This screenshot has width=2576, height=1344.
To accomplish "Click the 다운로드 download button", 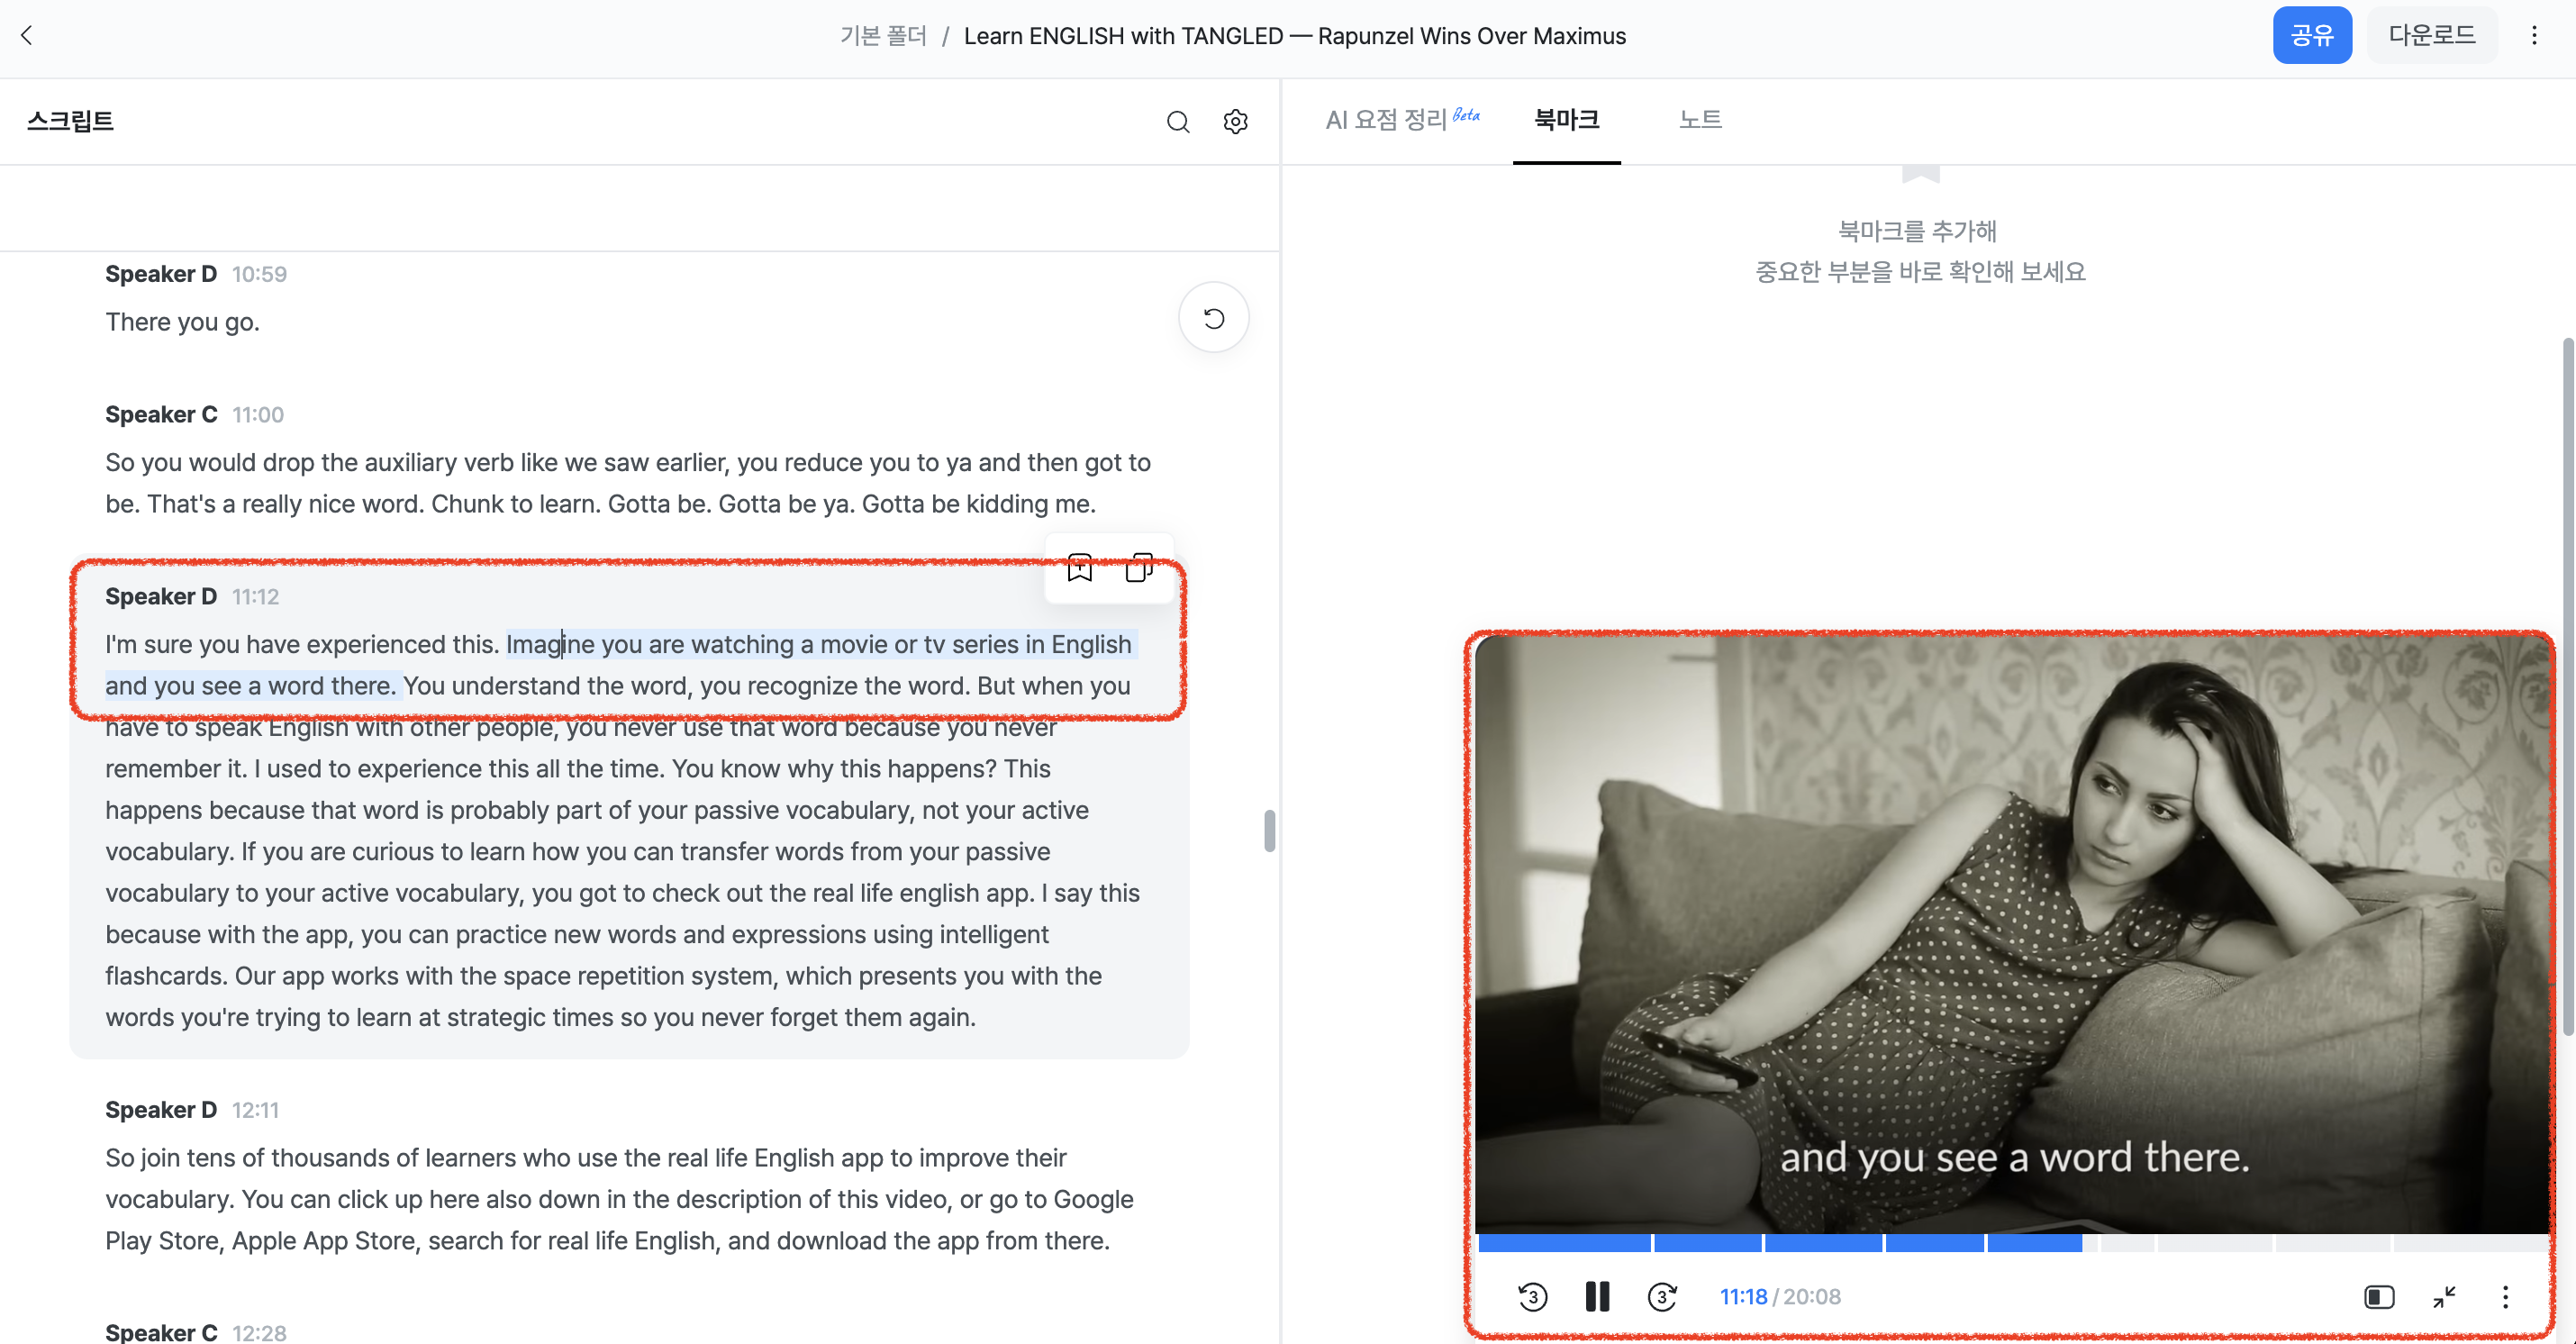I will [x=2432, y=35].
